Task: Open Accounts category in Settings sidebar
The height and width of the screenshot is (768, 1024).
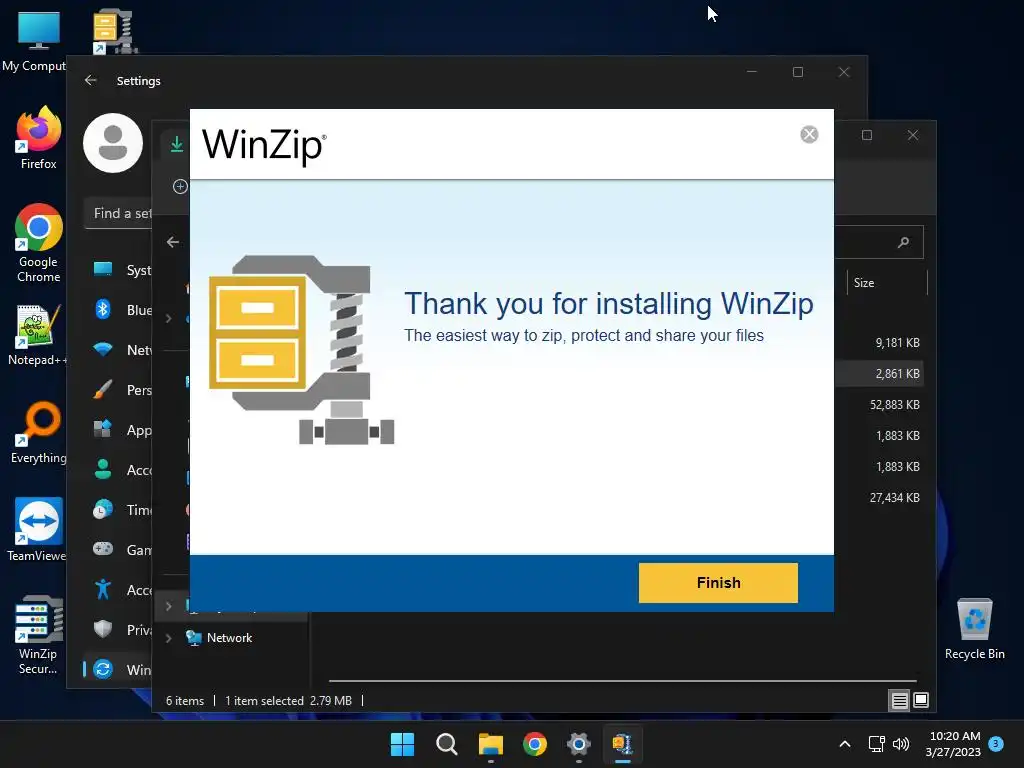Action: pyautogui.click(x=121, y=470)
